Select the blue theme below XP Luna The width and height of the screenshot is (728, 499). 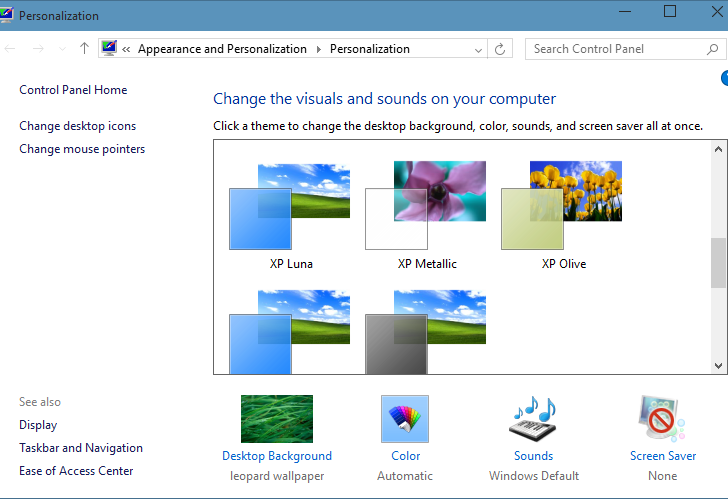point(290,332)
